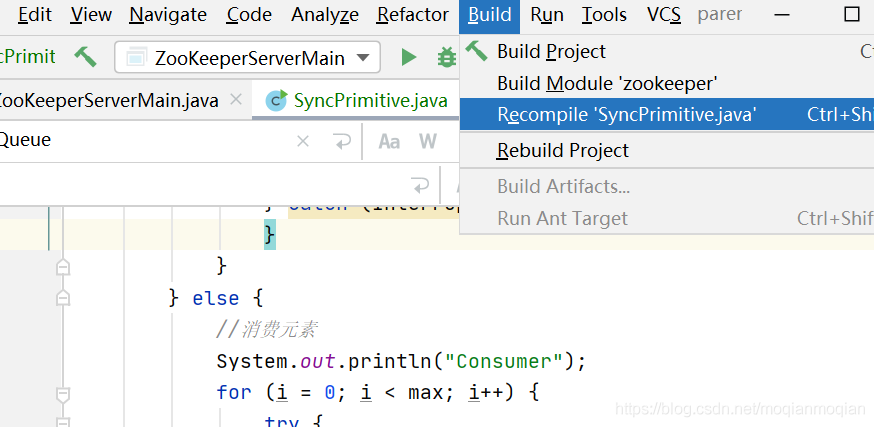The height and width of the screenshot is (427, 874).
Task: Minimize the IDE window
Action: pos(782,14)
